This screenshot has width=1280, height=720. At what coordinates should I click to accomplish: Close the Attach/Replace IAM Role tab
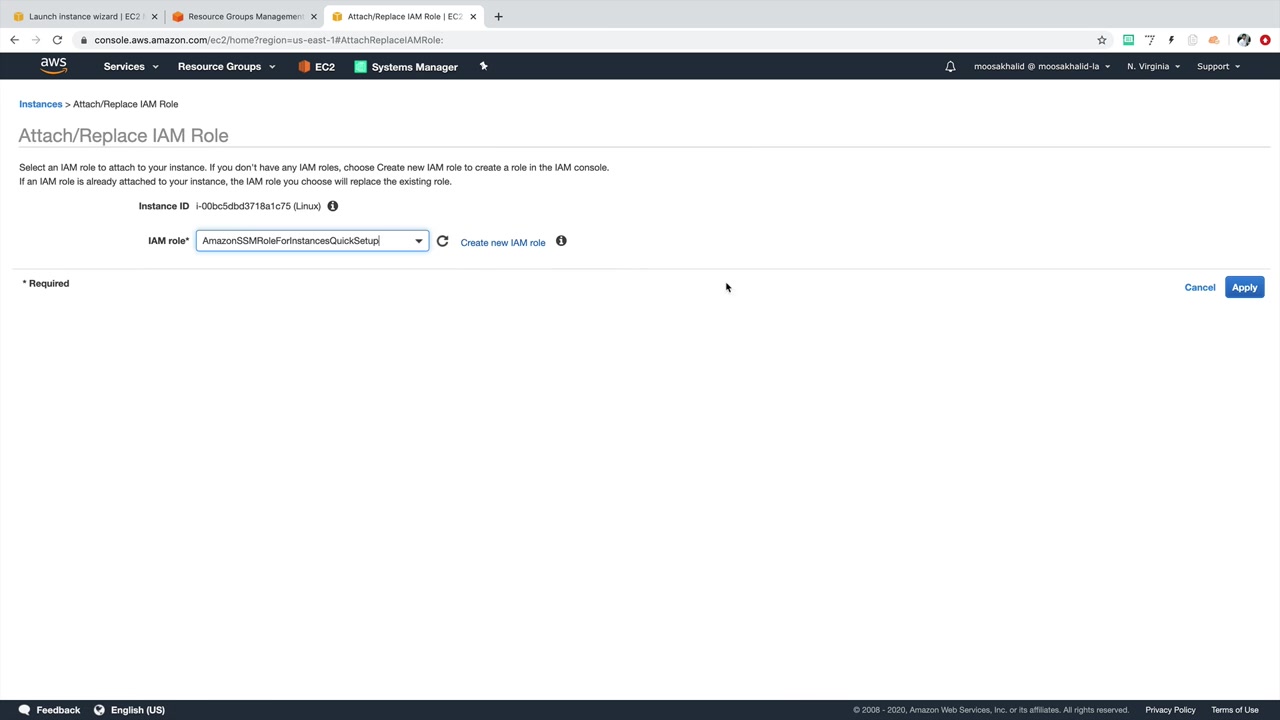pyautogui.click(x=473, y=16)
